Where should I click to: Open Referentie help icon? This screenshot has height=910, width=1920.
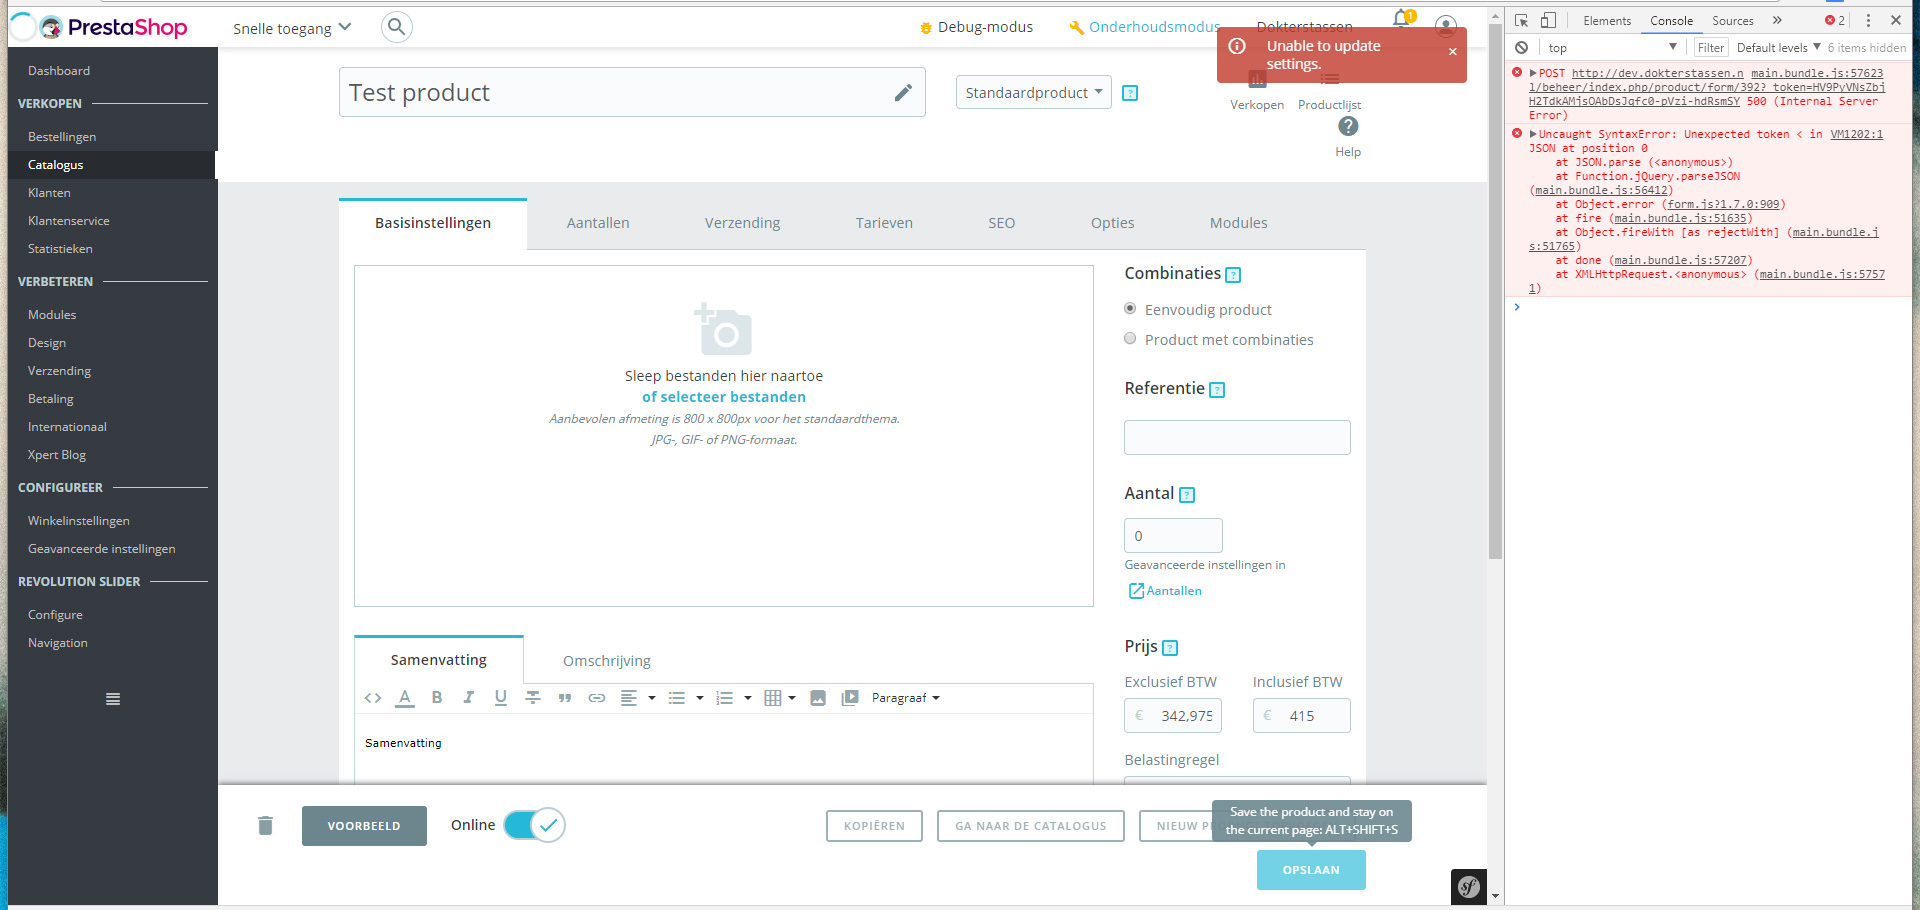click(x=1217, y=390)
